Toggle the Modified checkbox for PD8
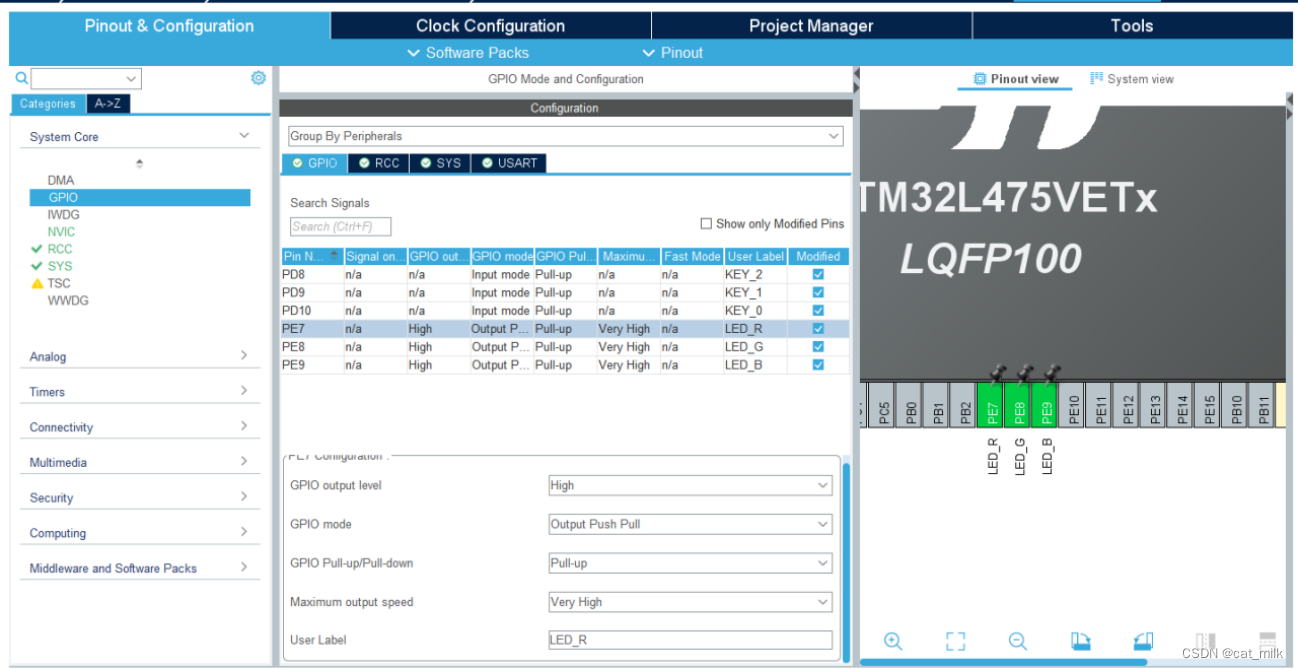 (818, 274)
